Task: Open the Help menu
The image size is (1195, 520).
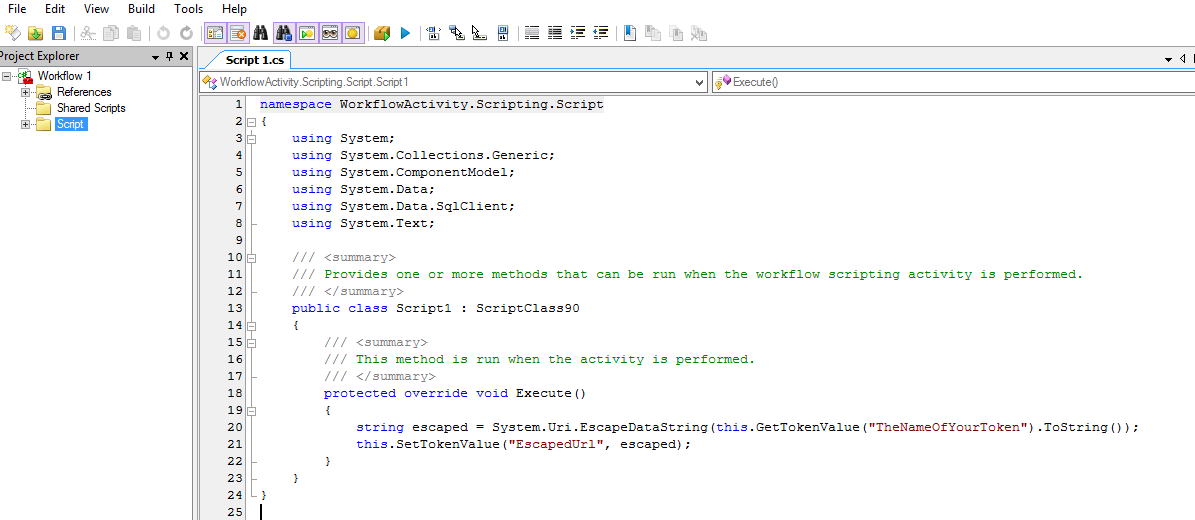Action: 234,9
